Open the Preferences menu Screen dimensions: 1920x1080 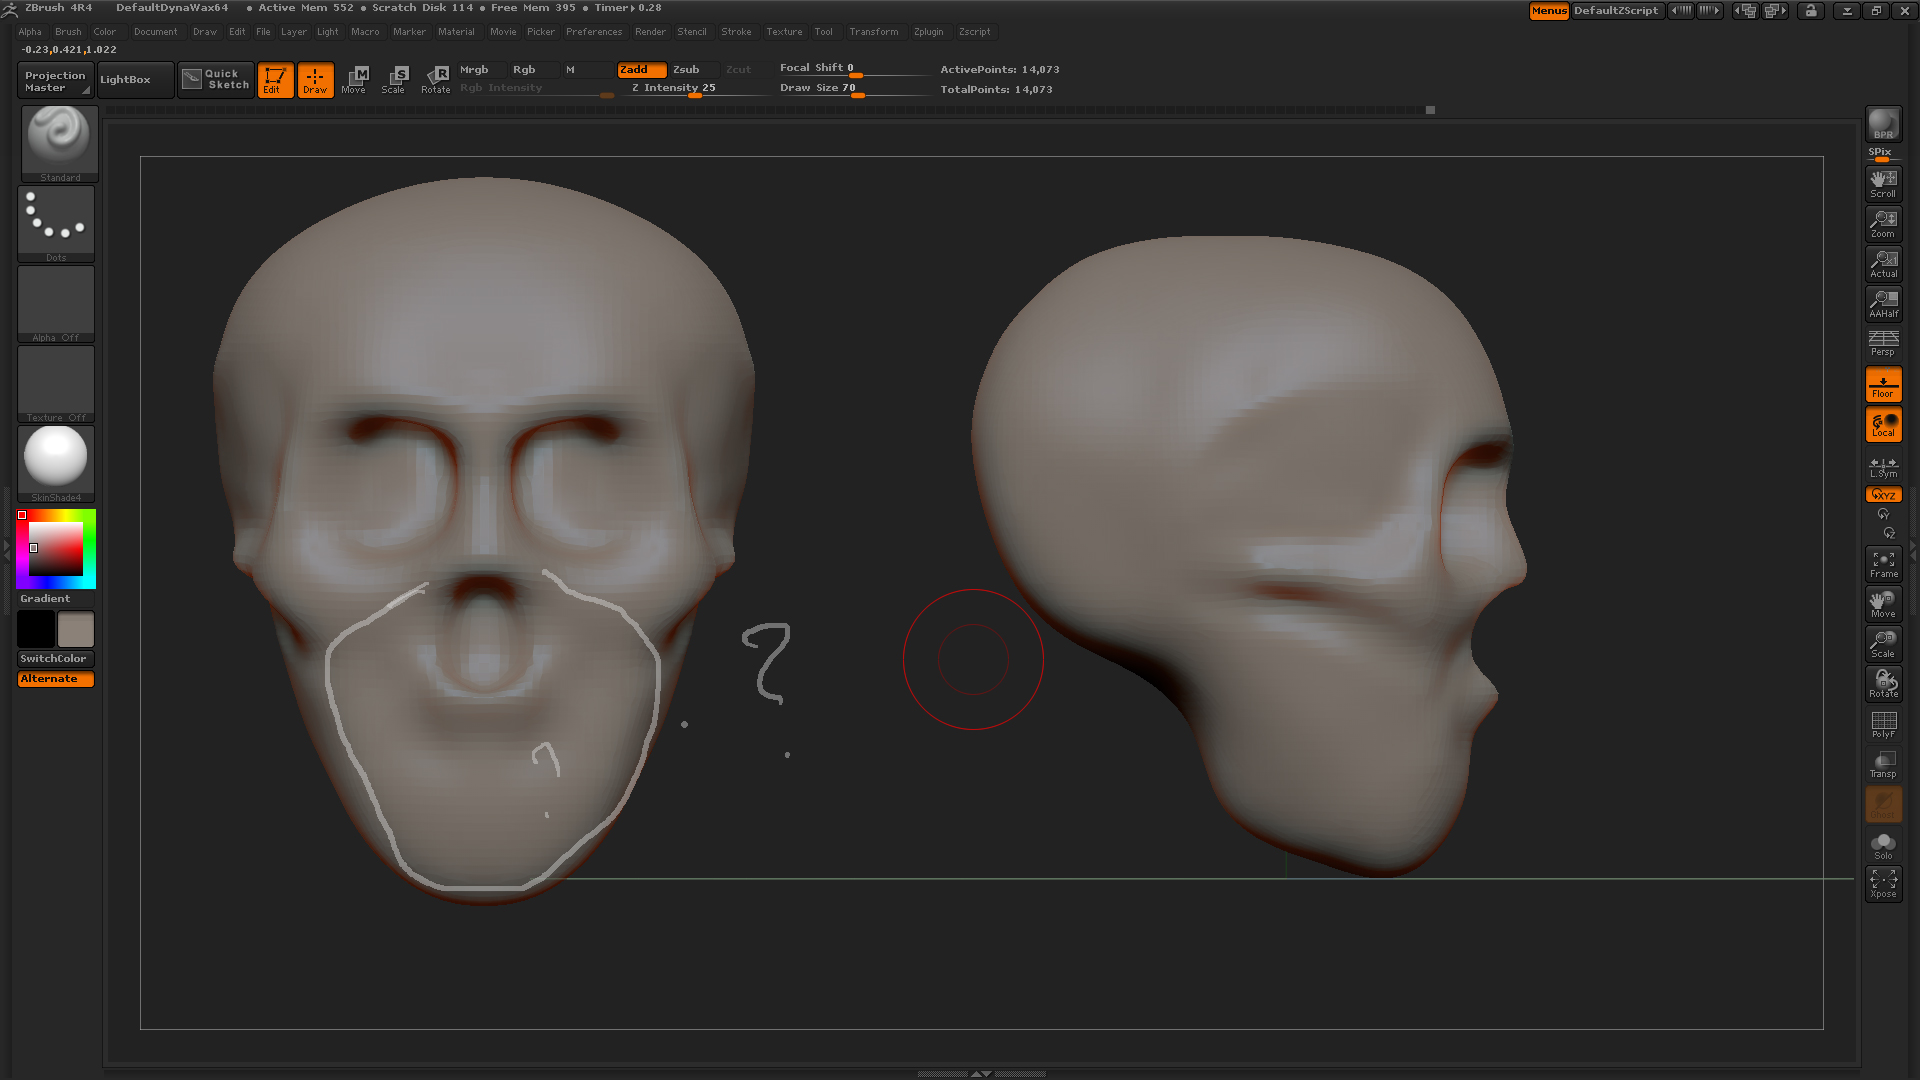(594, 31)
